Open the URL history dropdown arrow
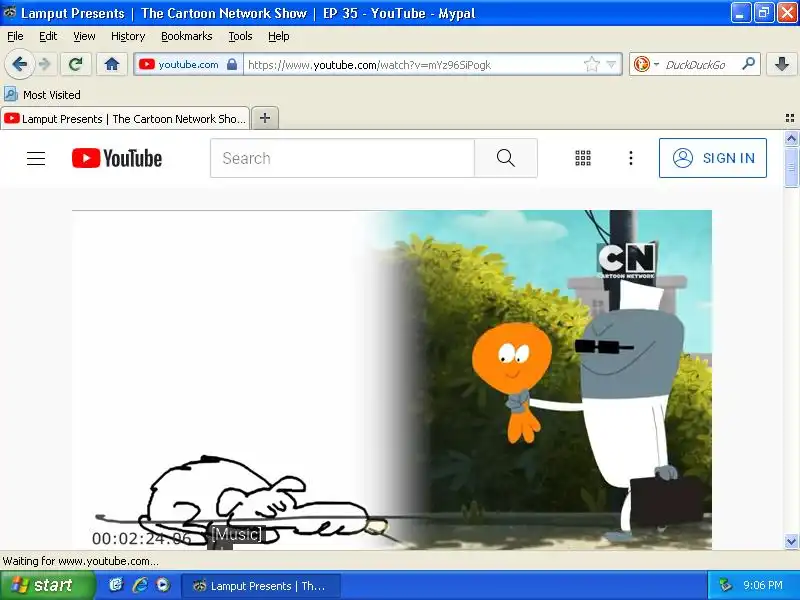 pos(611,65)
